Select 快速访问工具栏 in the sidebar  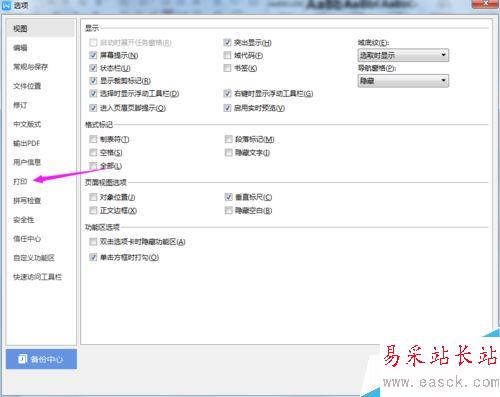pos(37,277)
